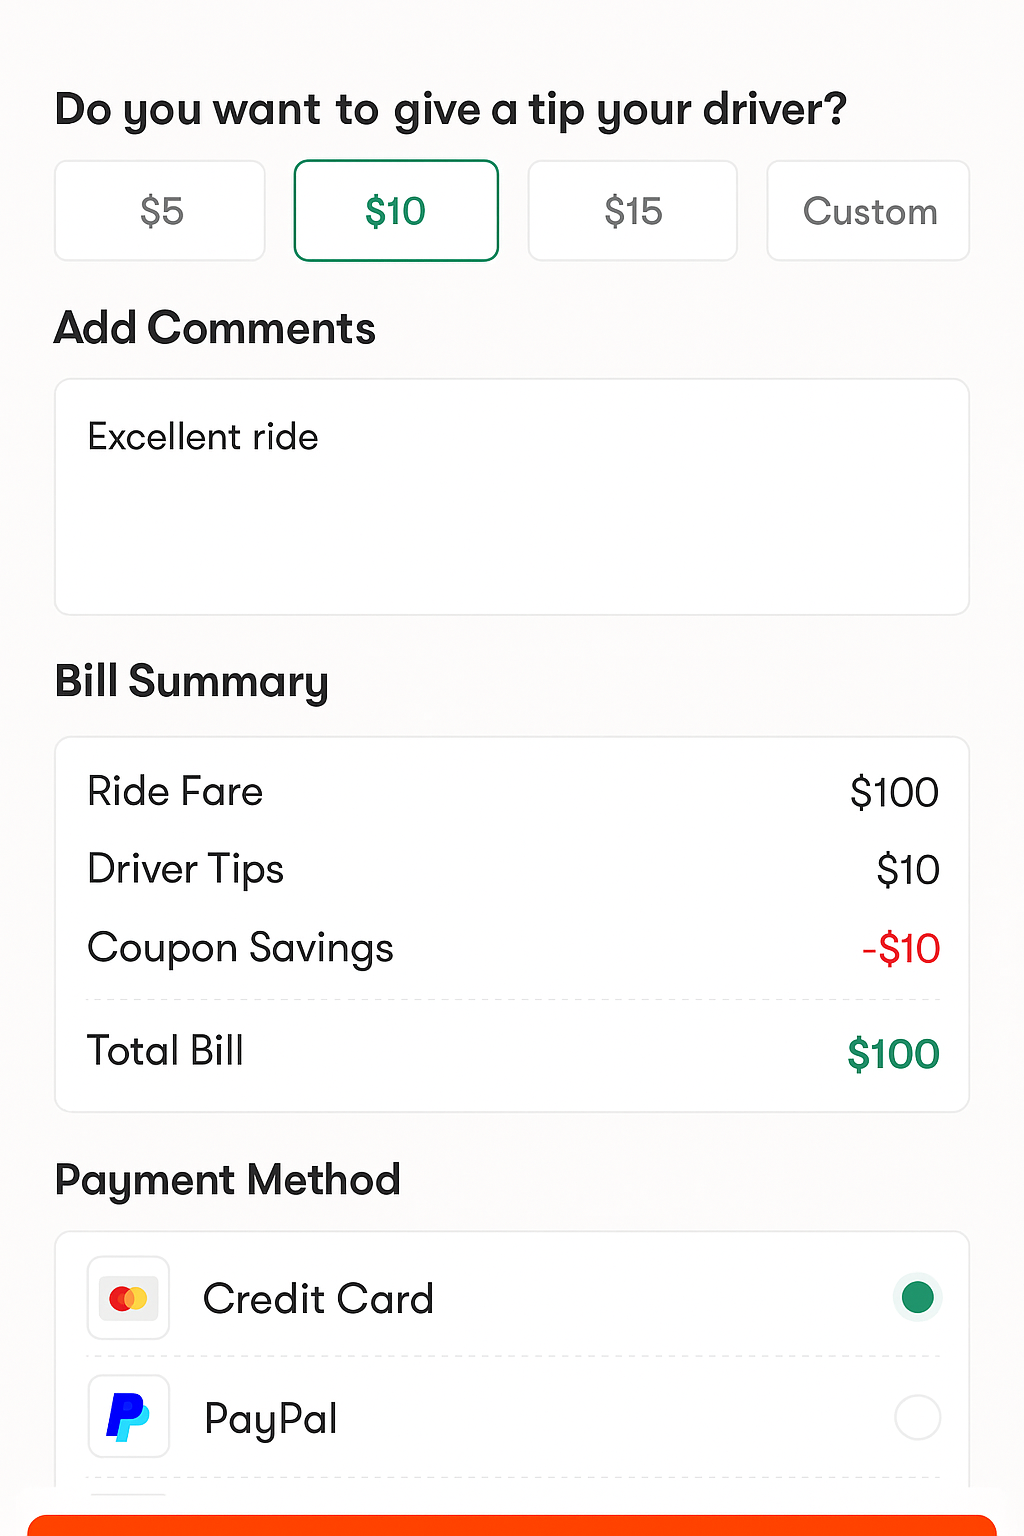Click the Add Comments heading
The height and width of the screenshot is (1536, 1024).
tap(215, 328)
